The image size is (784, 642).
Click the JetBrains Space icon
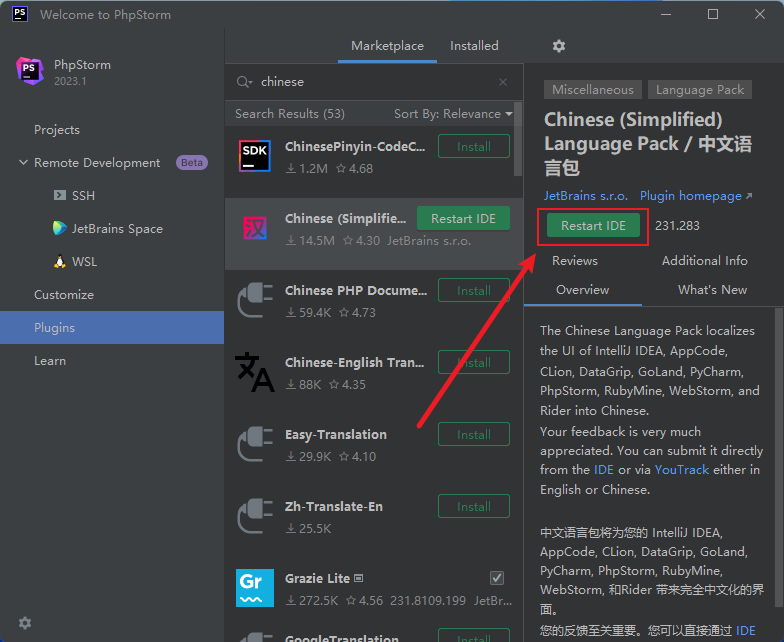(60, 228)
